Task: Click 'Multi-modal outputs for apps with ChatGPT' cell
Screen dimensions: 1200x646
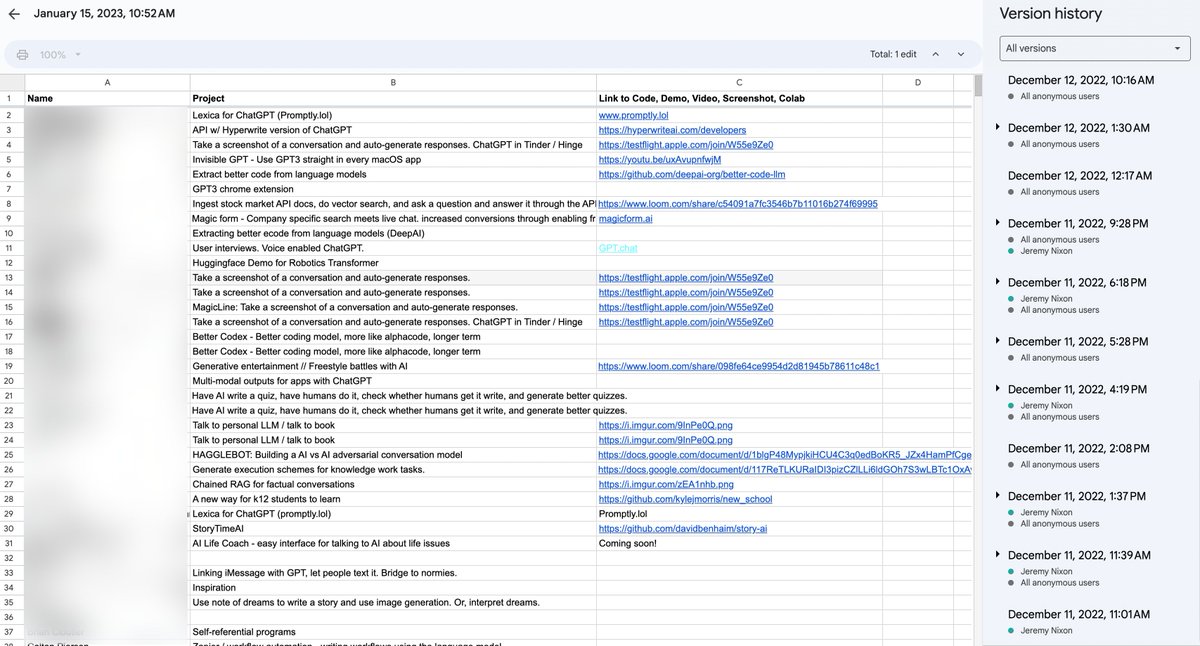Action: 393,381
